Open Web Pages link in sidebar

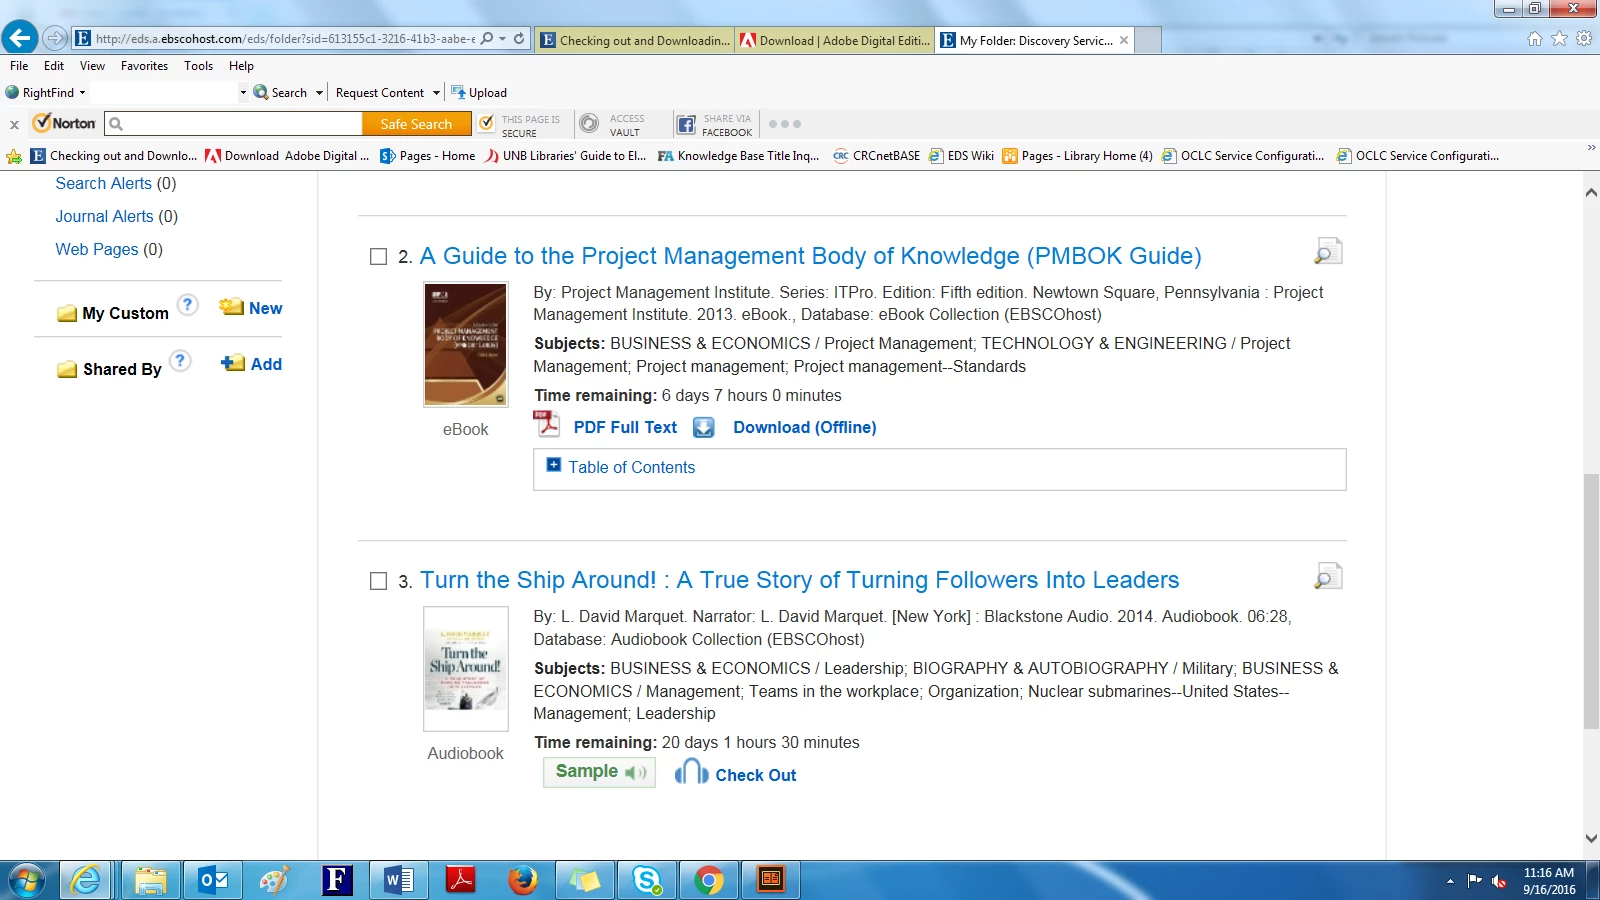(x=97, y=249)
